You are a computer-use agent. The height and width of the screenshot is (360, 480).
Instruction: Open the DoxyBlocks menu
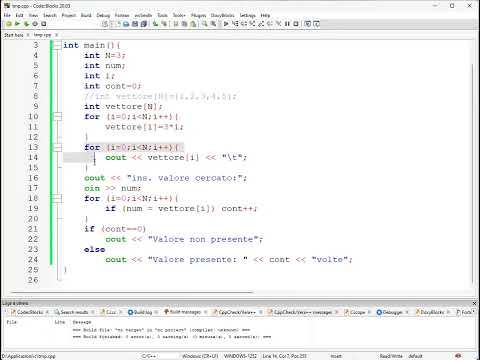pos(223,15)
